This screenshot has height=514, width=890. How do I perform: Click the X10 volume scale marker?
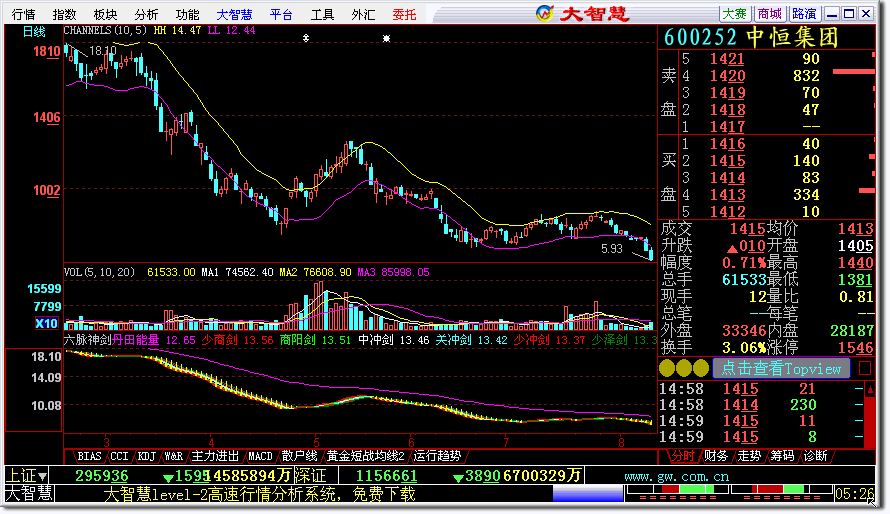(x=46, y=323)
